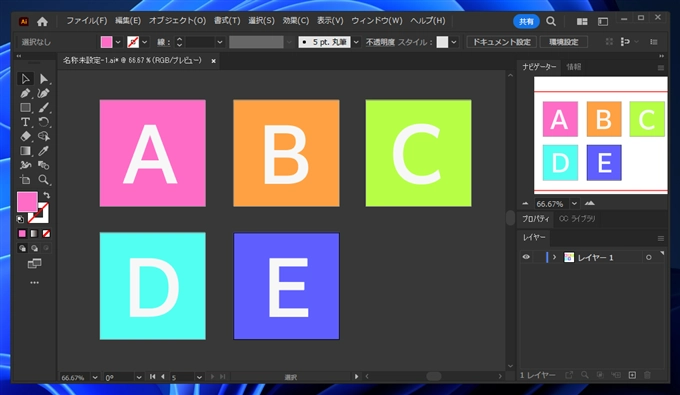Go to Illustrator home screen
This screenshot has width=680, height=395.
[42, 21]
